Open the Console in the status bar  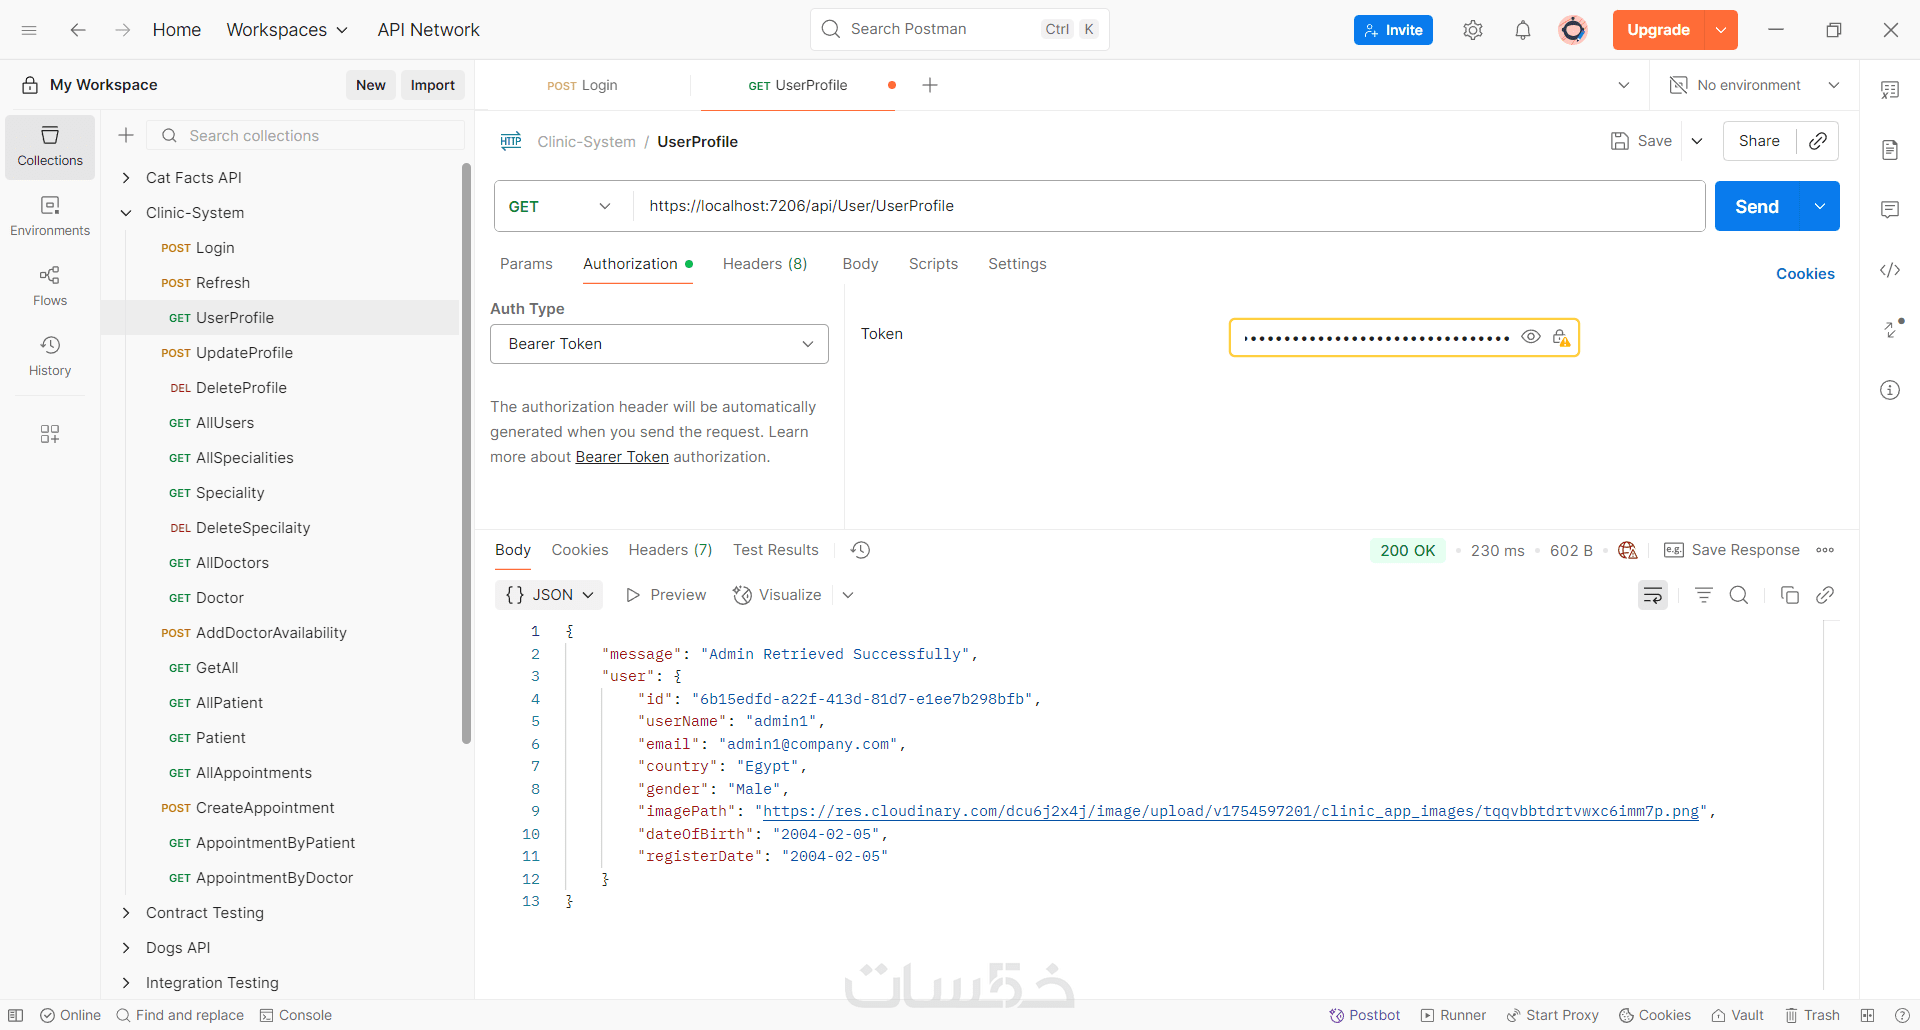296,1015
